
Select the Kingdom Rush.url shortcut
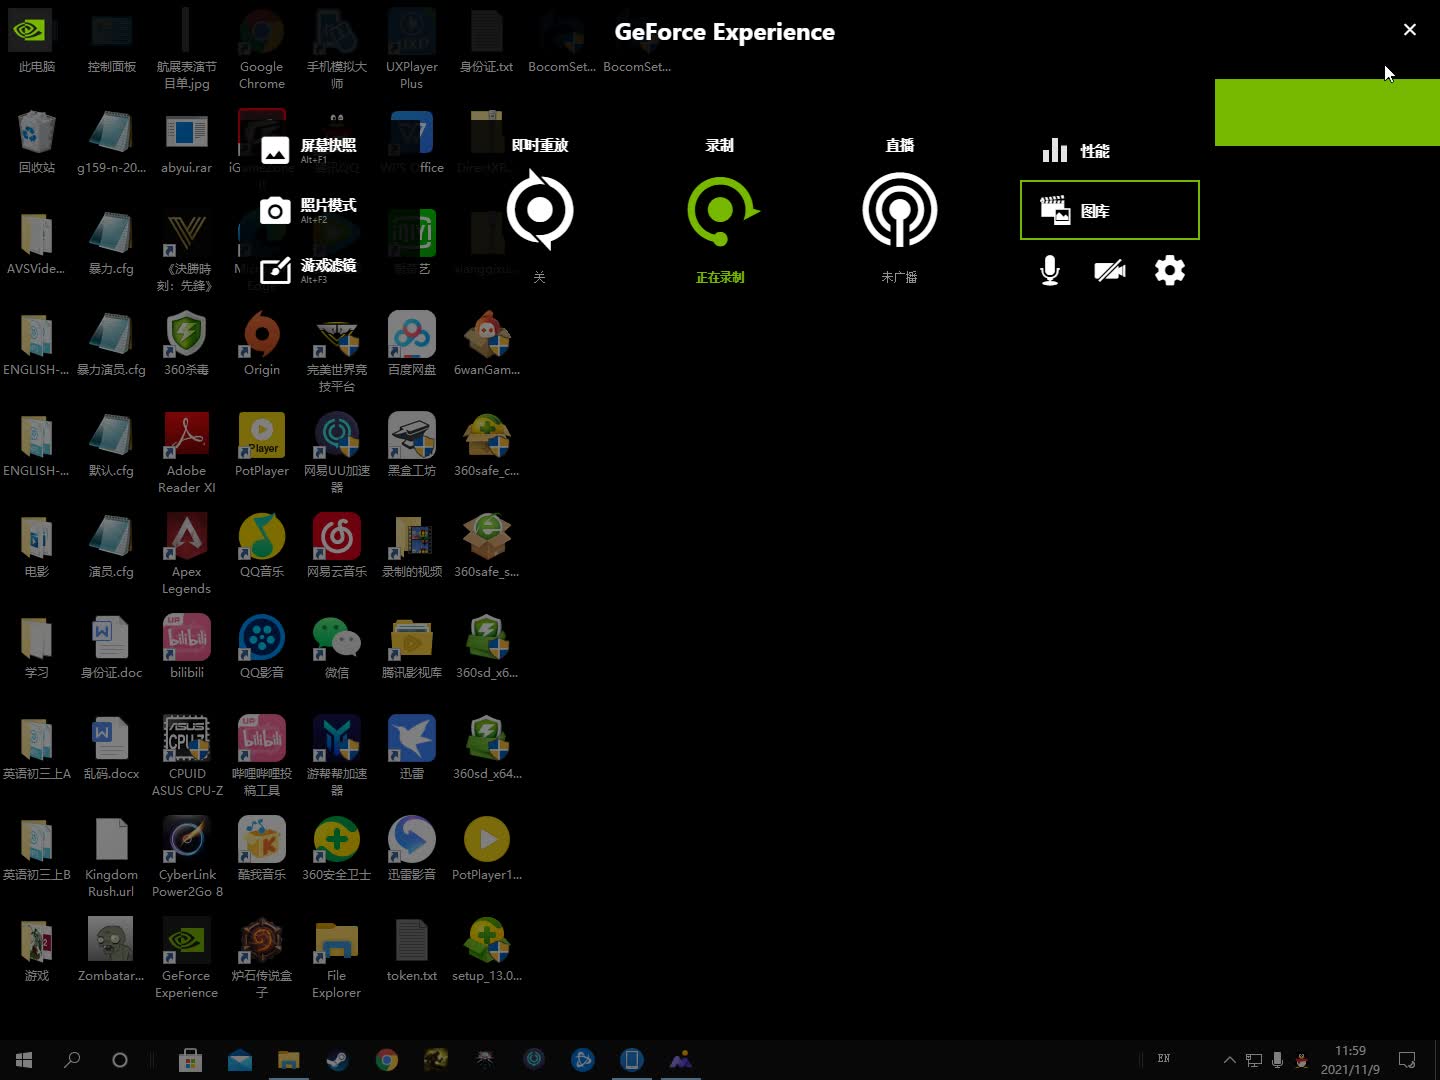111,857
